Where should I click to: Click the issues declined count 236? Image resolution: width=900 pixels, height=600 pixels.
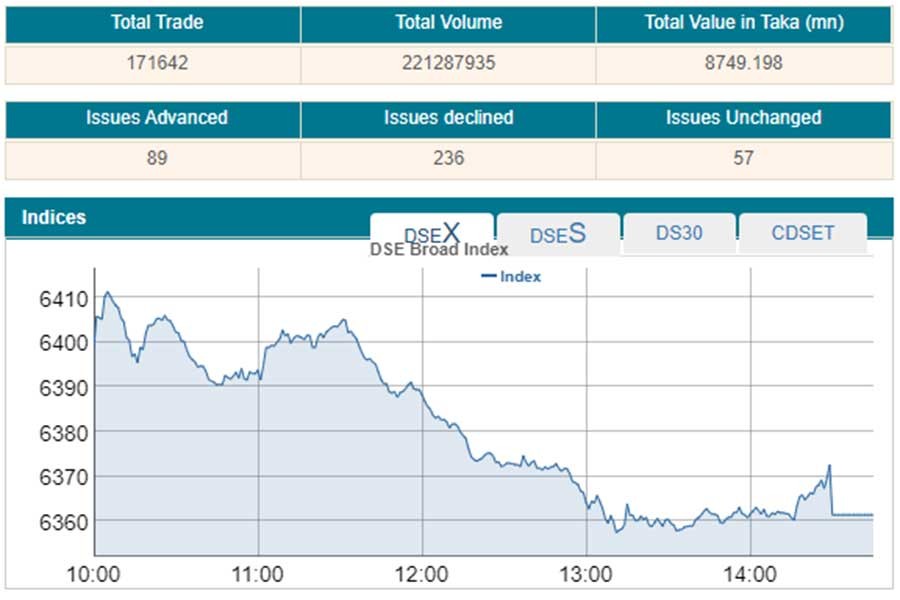coord(448,157)
